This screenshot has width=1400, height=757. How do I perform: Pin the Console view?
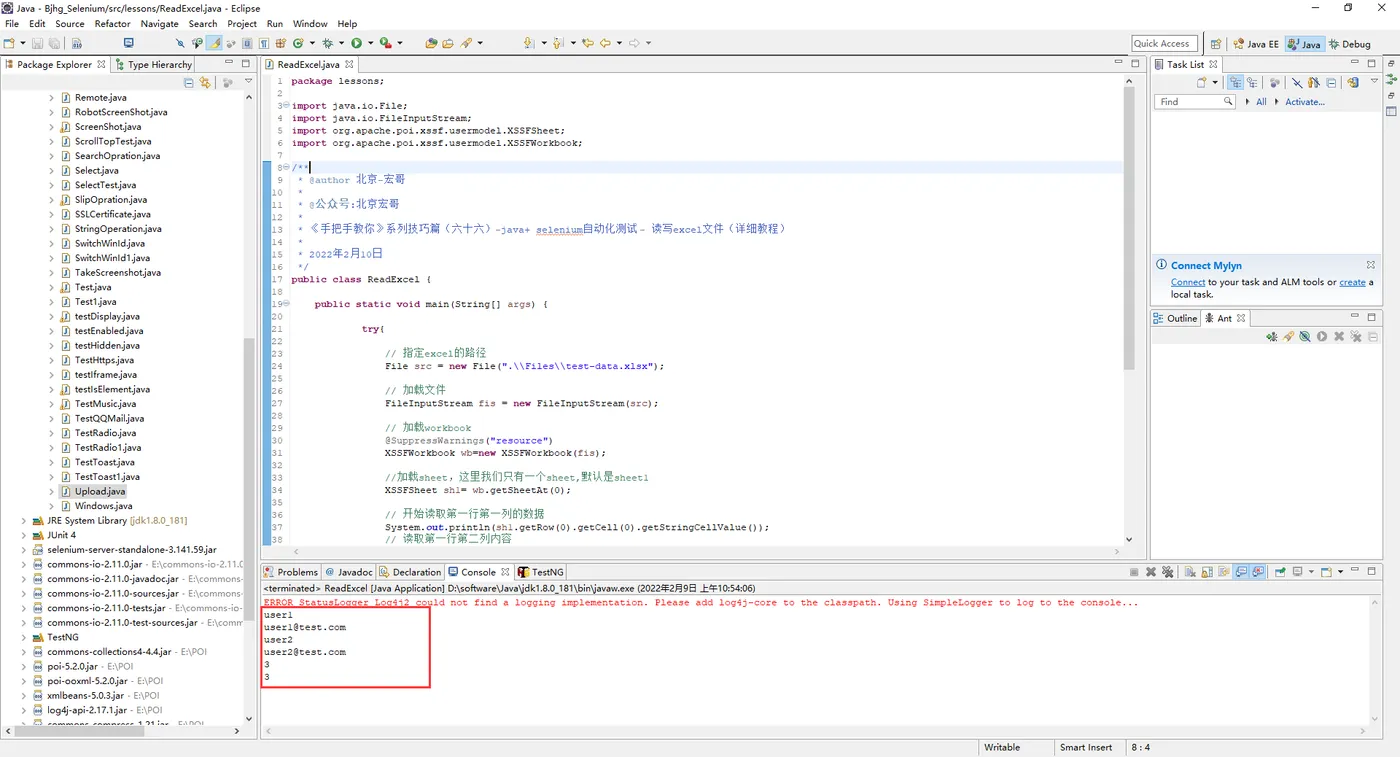pyautogui.click(x=1279, y=572)
